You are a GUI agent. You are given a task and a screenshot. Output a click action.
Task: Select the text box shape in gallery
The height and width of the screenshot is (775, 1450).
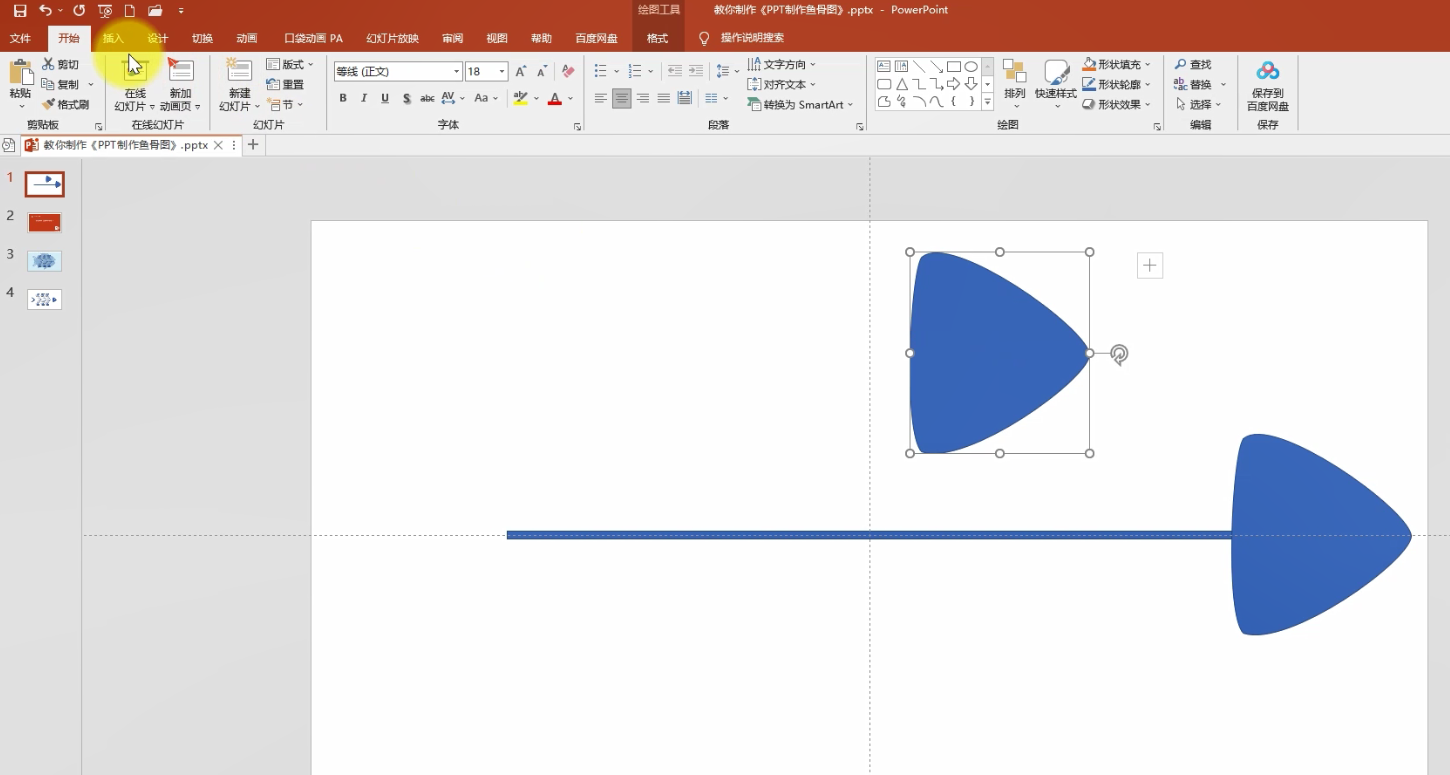click(x=884, y=67)
